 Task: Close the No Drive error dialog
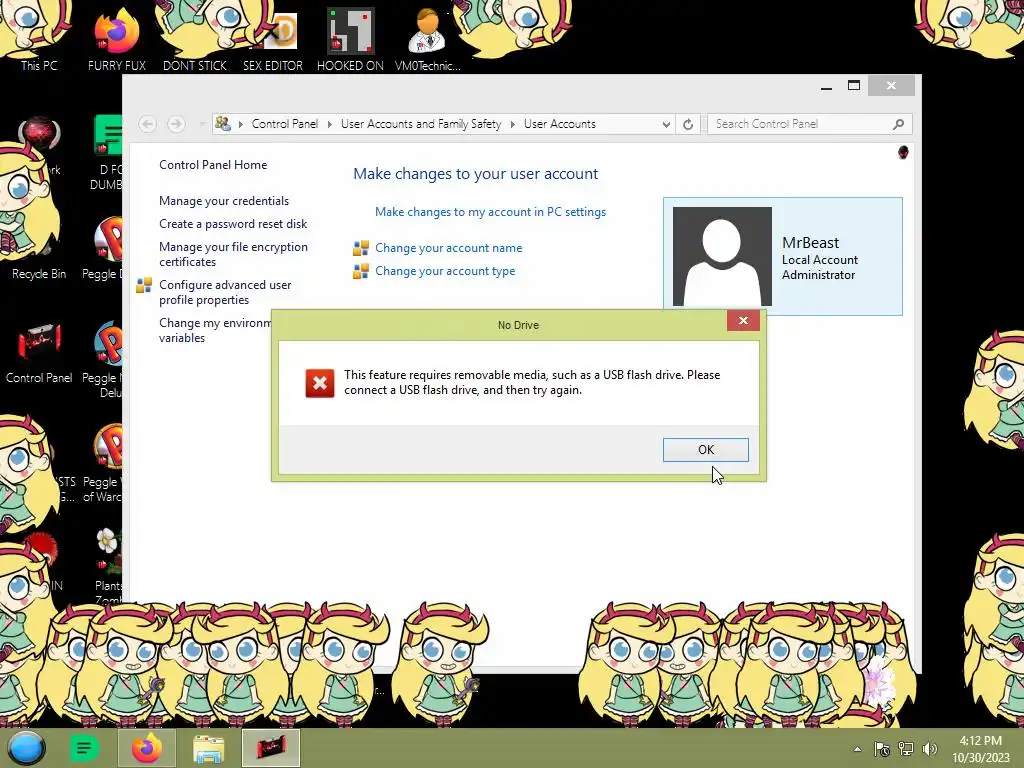[x=743, y=321]
